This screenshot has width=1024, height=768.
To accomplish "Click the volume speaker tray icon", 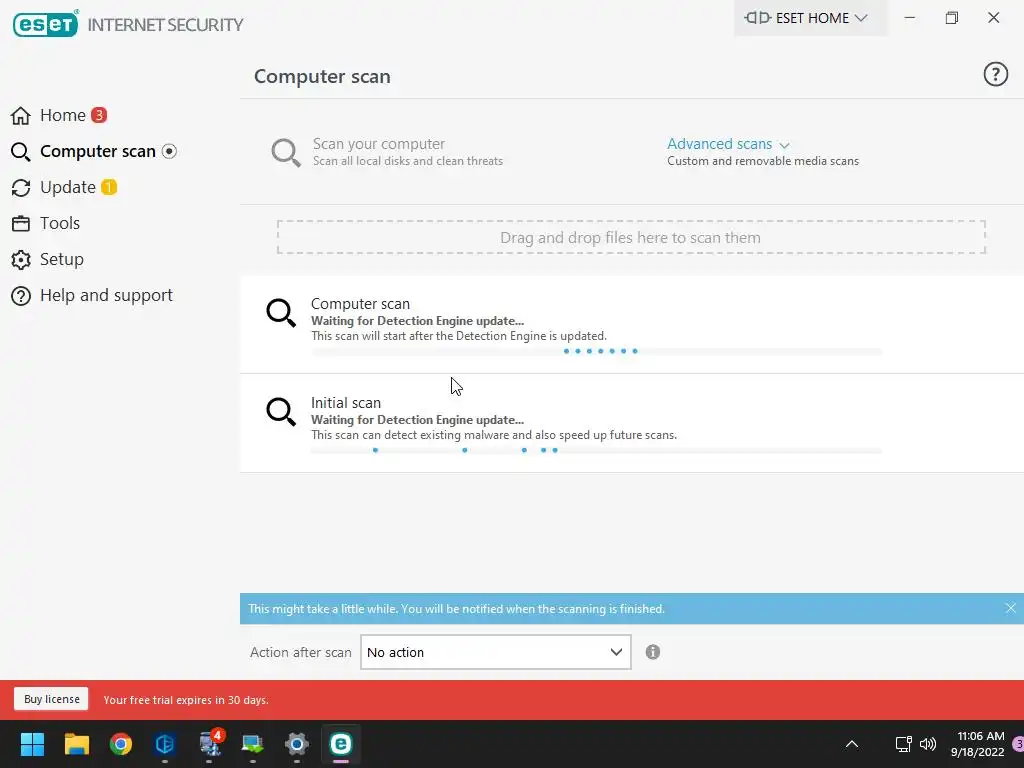I will [x=927, y=744].
